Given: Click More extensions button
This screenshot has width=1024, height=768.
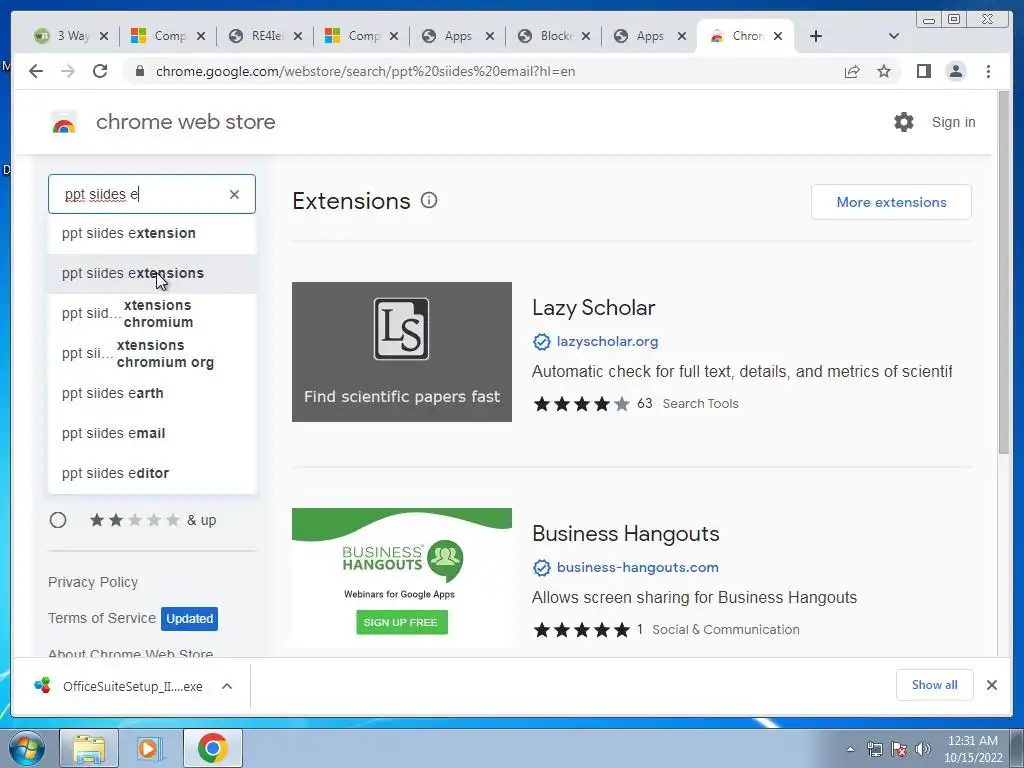Looking at the screenshot, I should (891, 202).
